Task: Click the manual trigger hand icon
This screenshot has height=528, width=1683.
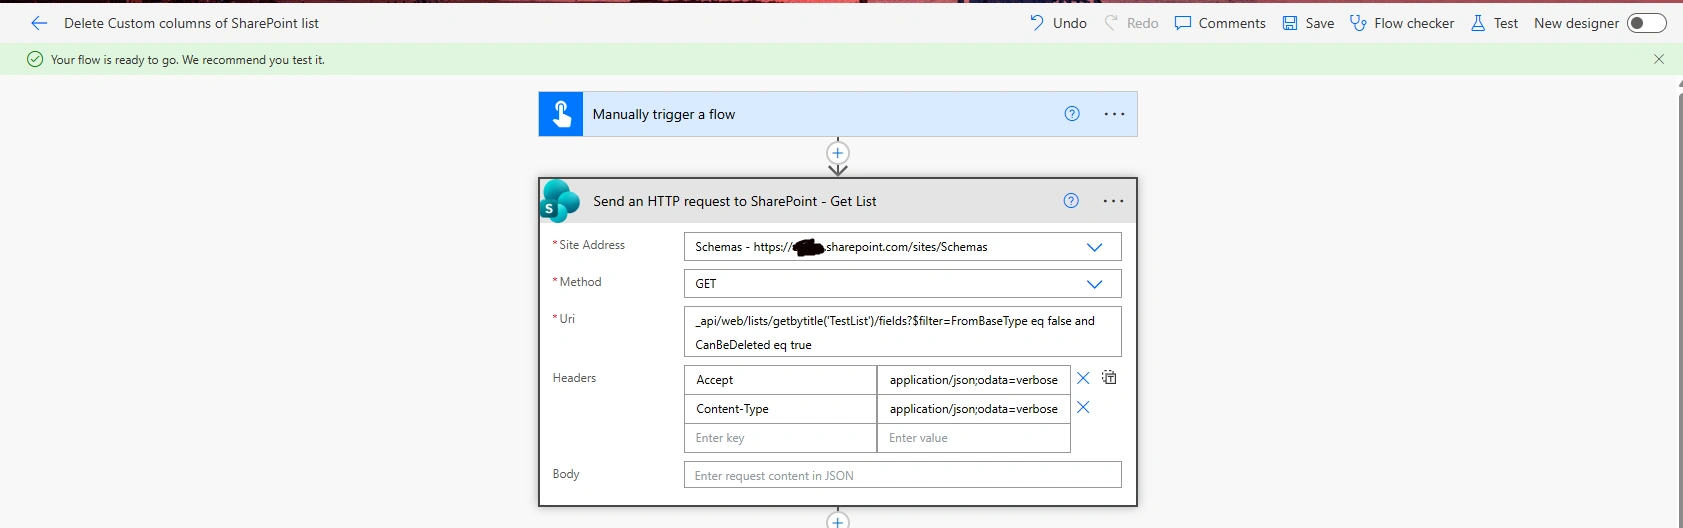Action: pos(561,114)
